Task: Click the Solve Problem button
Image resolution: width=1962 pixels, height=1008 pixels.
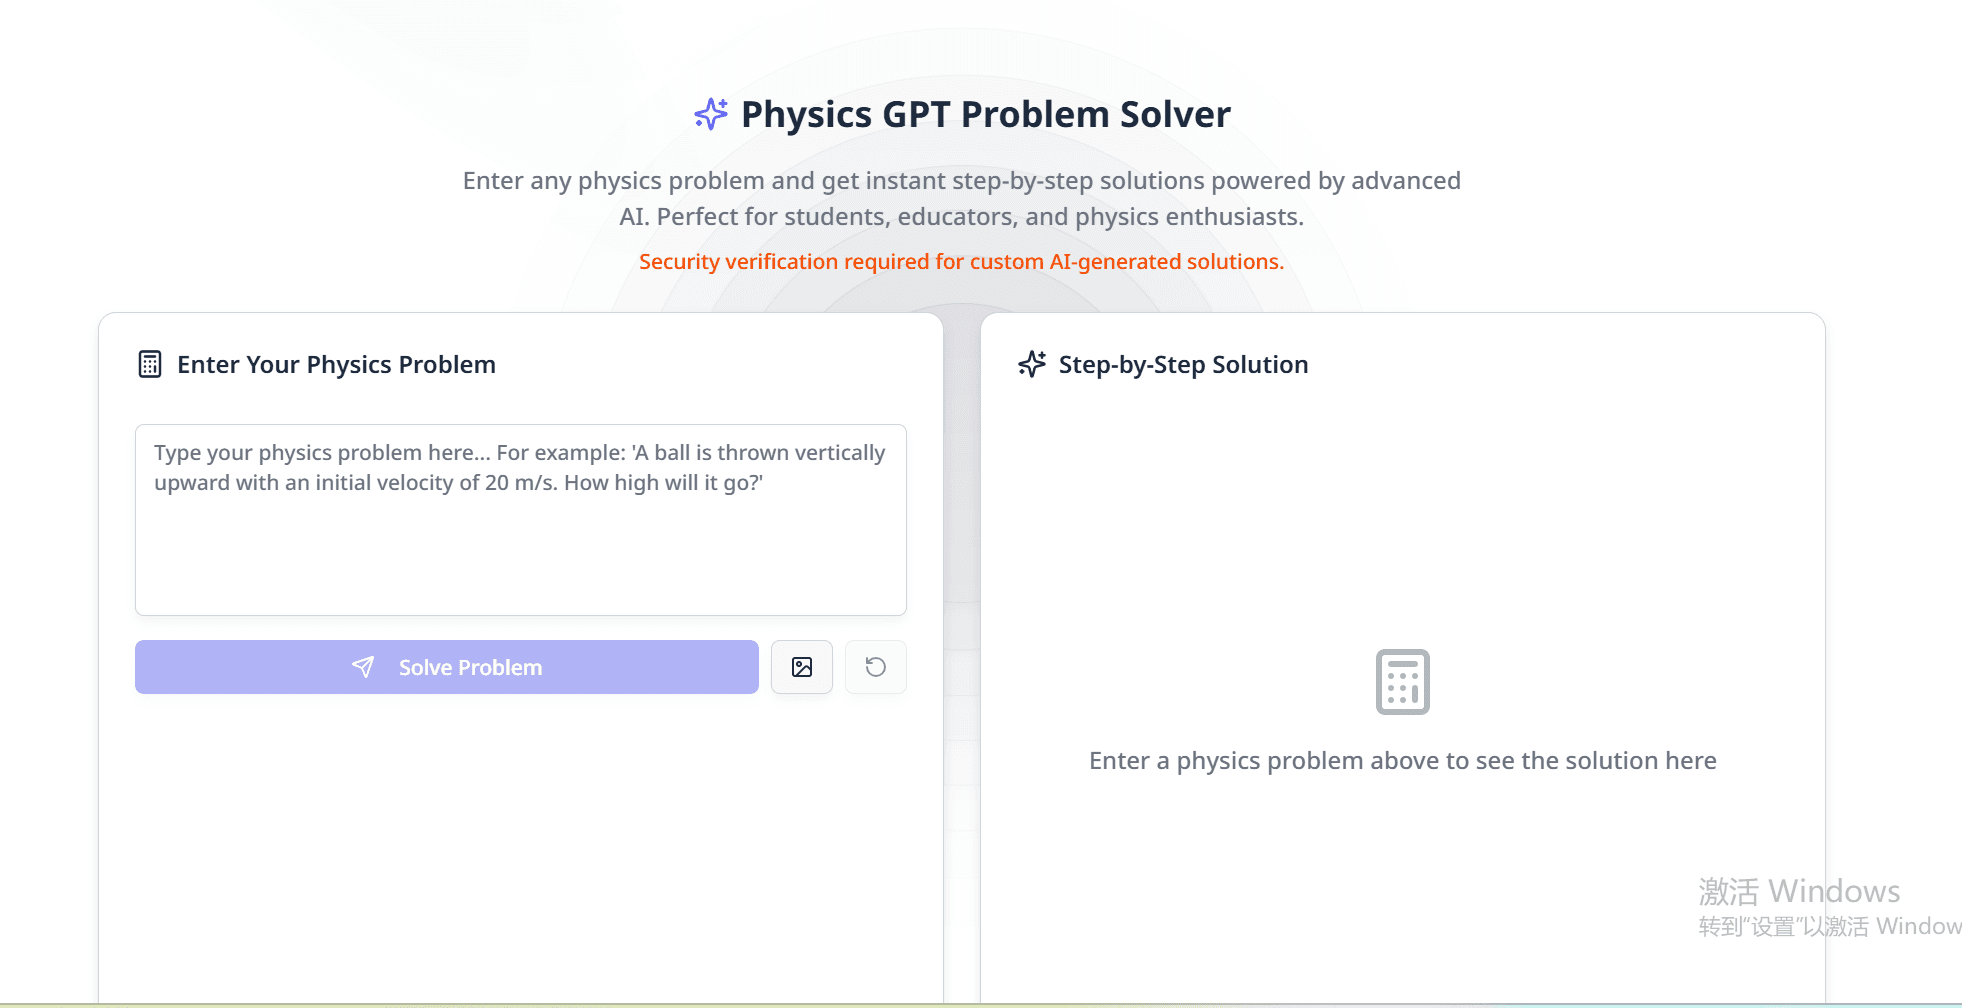Action: point(446,667)
